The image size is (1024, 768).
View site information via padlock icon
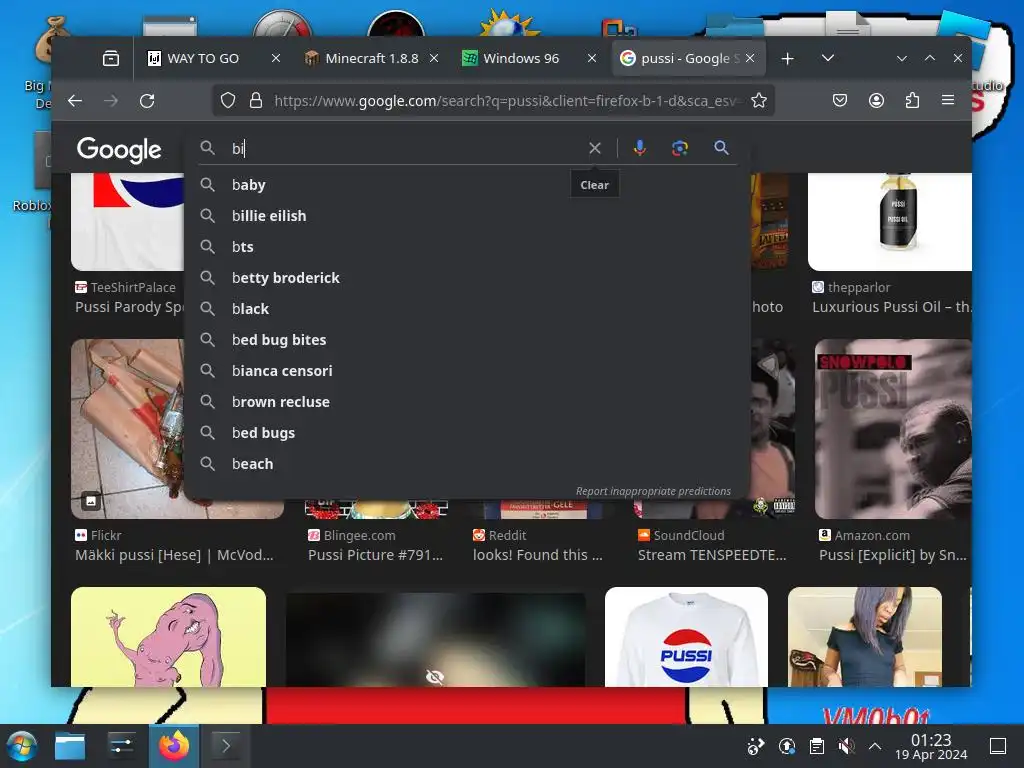click(256, 101)
